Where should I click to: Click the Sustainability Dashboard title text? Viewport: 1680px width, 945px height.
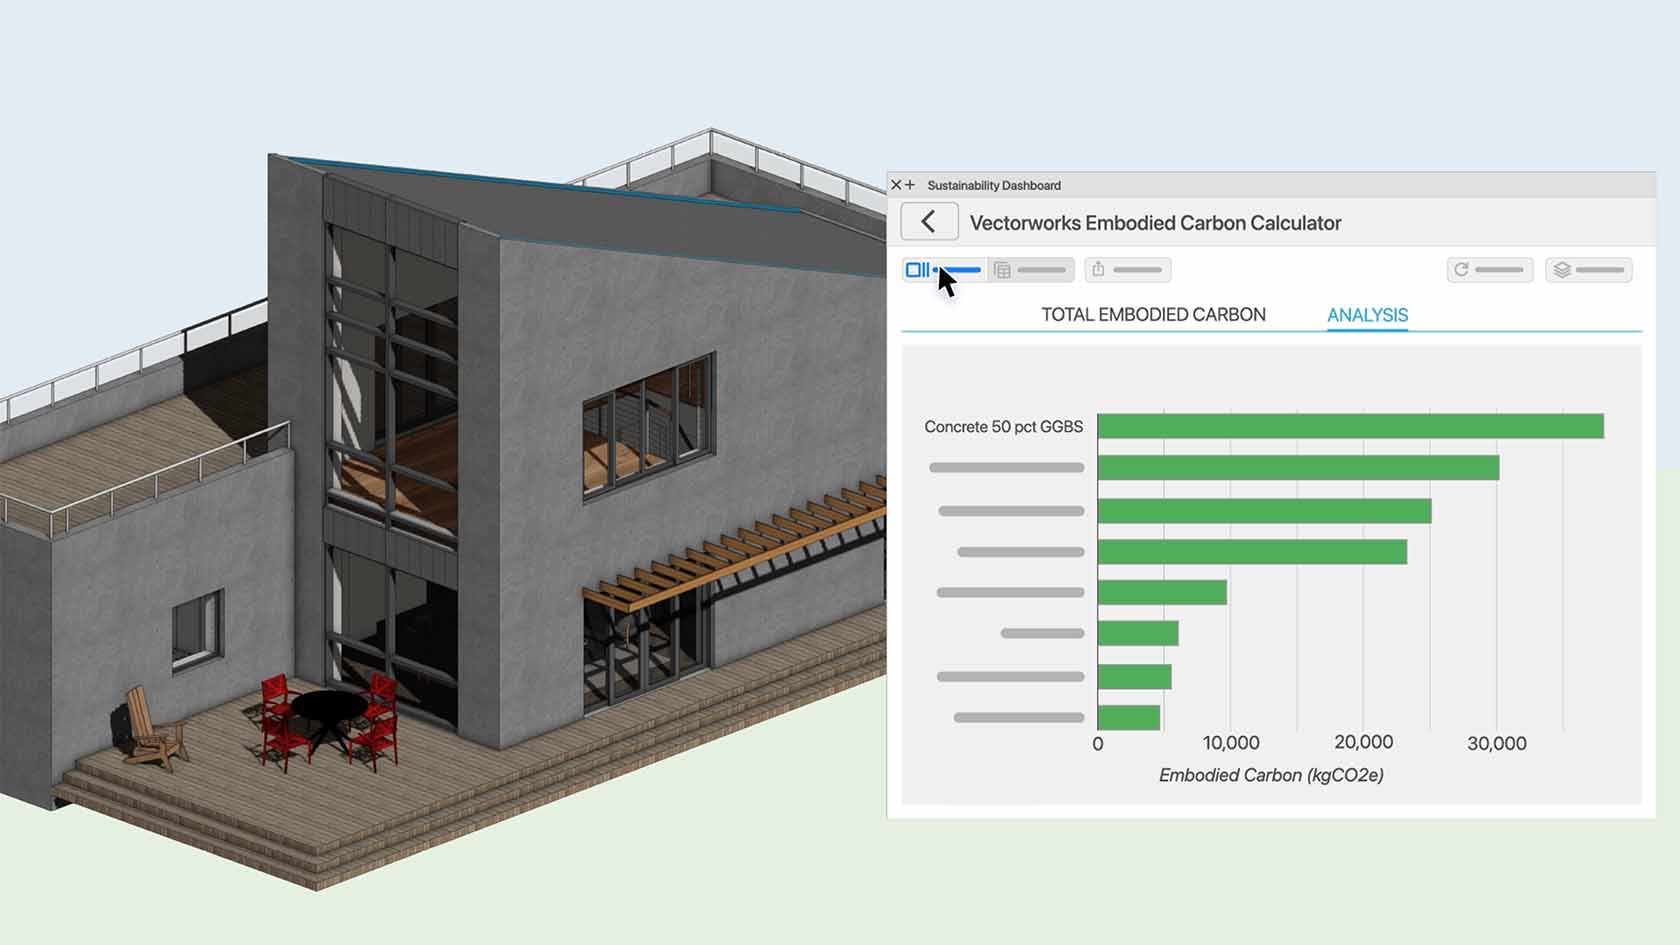(x=993, y=186)
